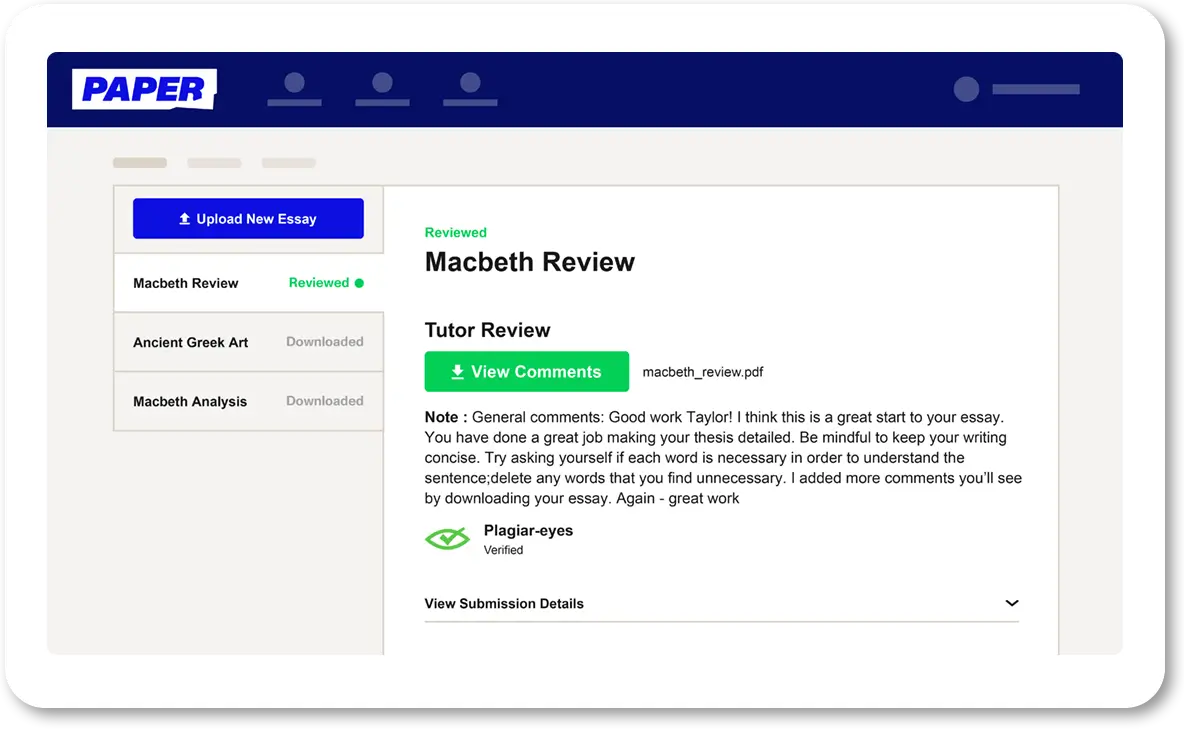Click the upload arrow icon on Upload New Essay
This screenshot has width=1184, height=729.
coord(186,218)
